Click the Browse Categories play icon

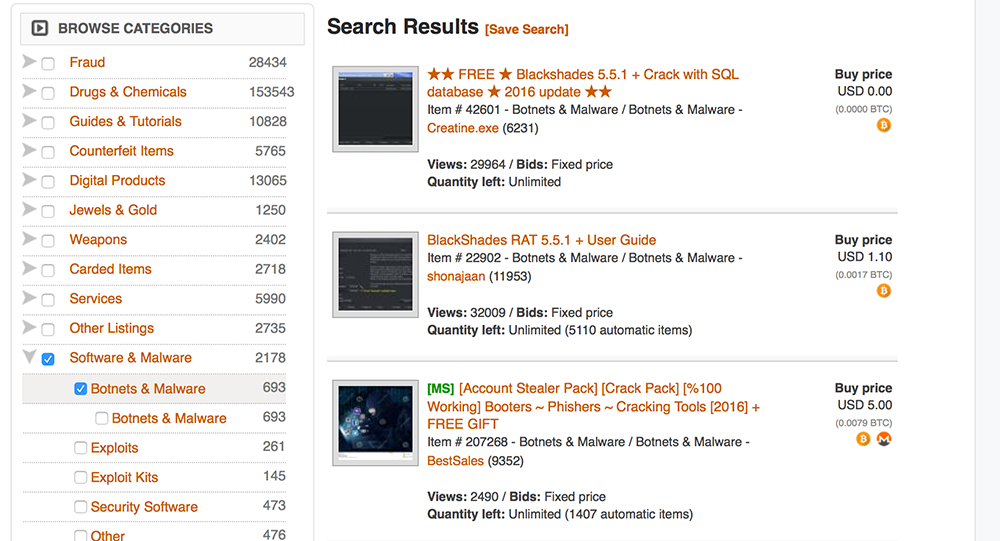pyautogui.click(x=40, y=28)
